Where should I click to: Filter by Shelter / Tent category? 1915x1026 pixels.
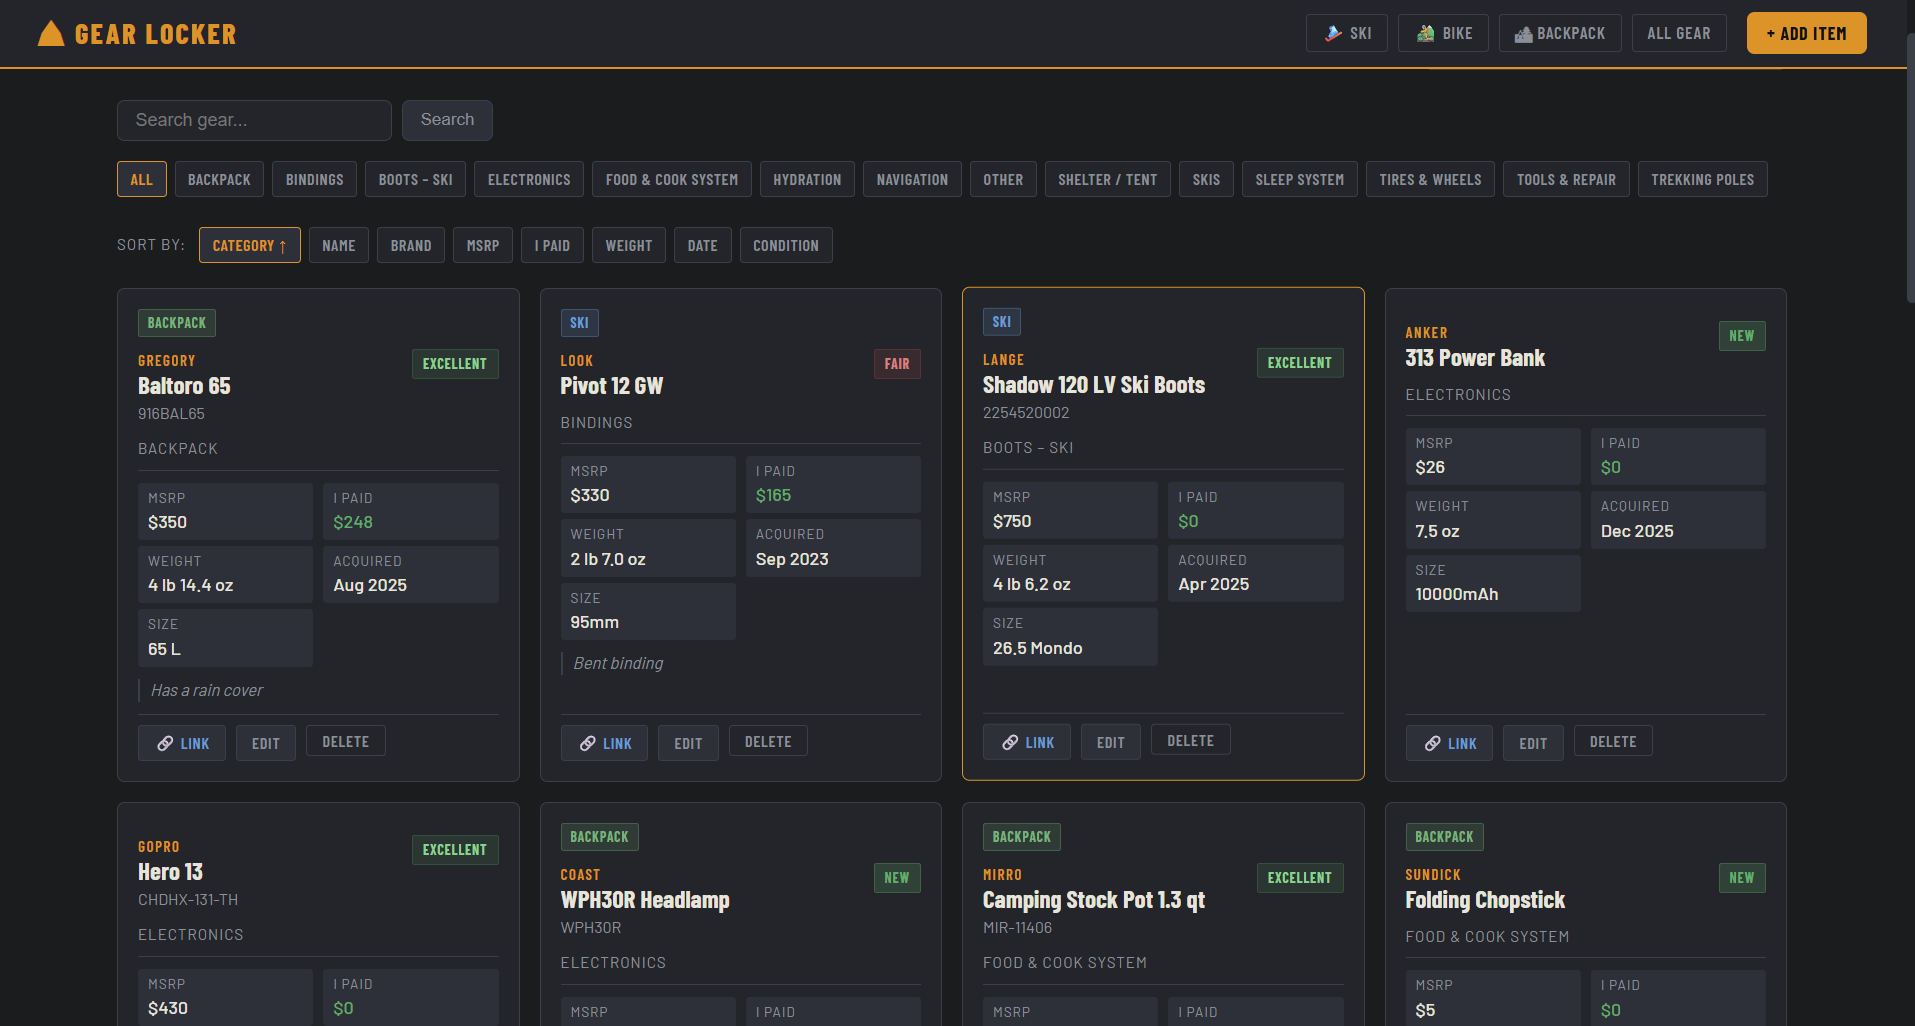click(1108, 179)
